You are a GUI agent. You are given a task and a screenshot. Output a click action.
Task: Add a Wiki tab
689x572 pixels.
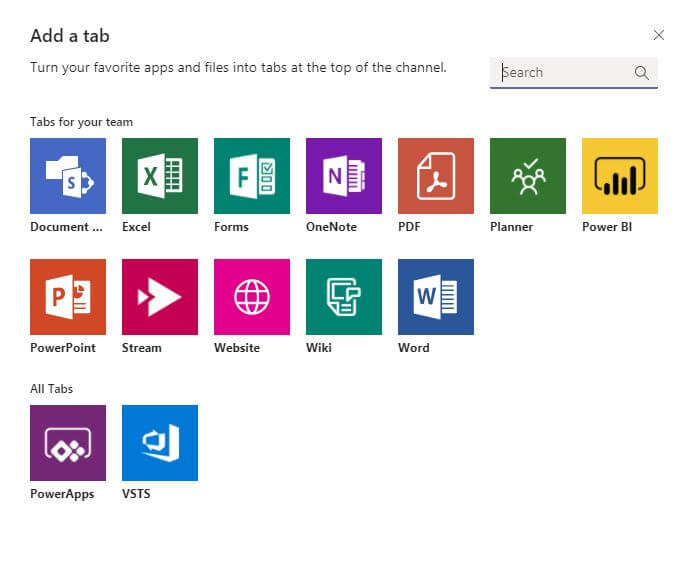coord(344,297)
